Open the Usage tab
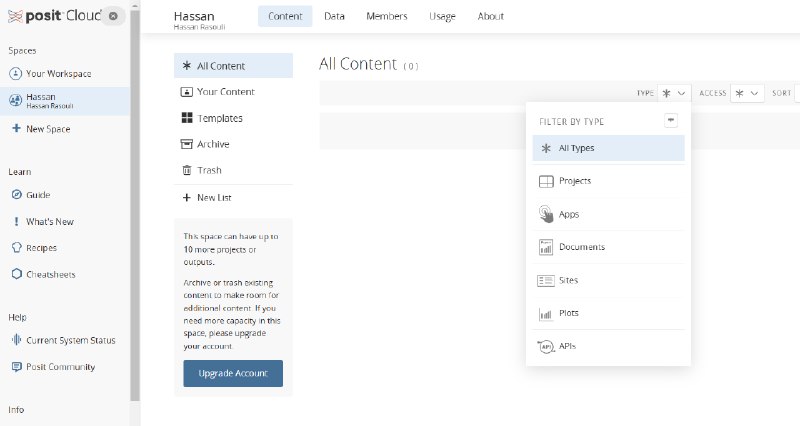The image size is (800, 426). click(442, 16)
